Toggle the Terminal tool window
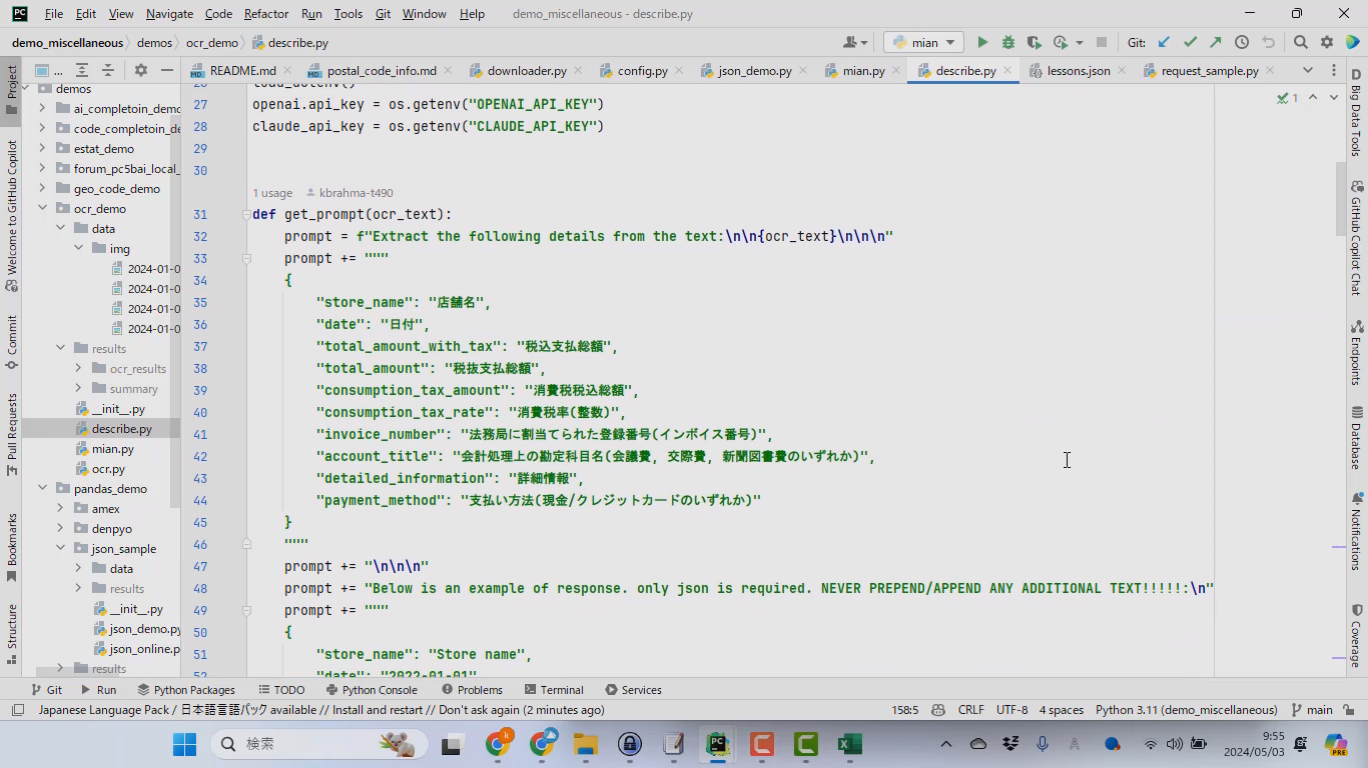This screenshot has width=1368, height=768. pyautogui.click(x=552, y=690)
